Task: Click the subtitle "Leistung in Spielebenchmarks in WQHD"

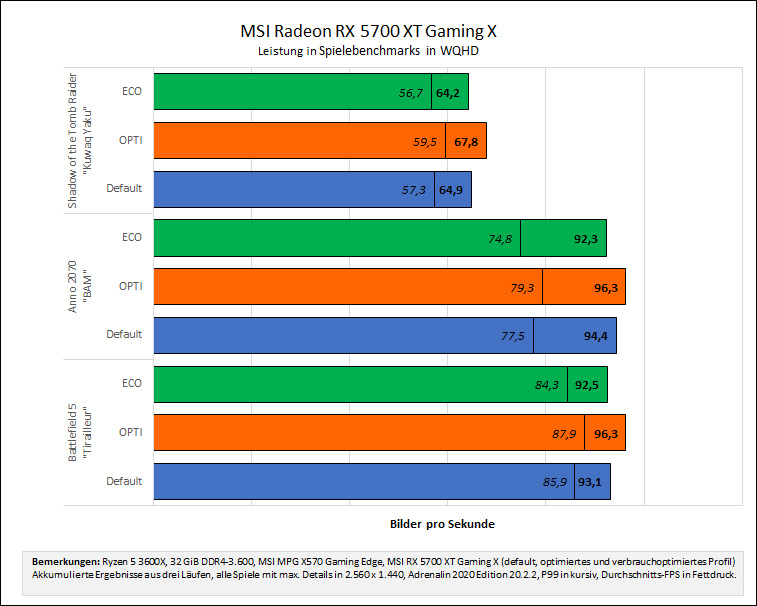Action: pyautogui.click(x=368, y=51)
